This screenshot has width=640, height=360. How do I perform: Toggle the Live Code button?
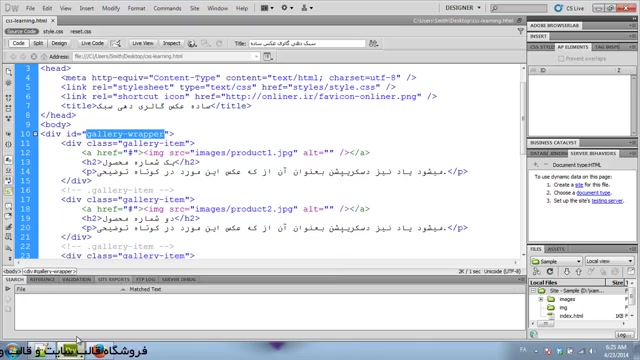92,43
